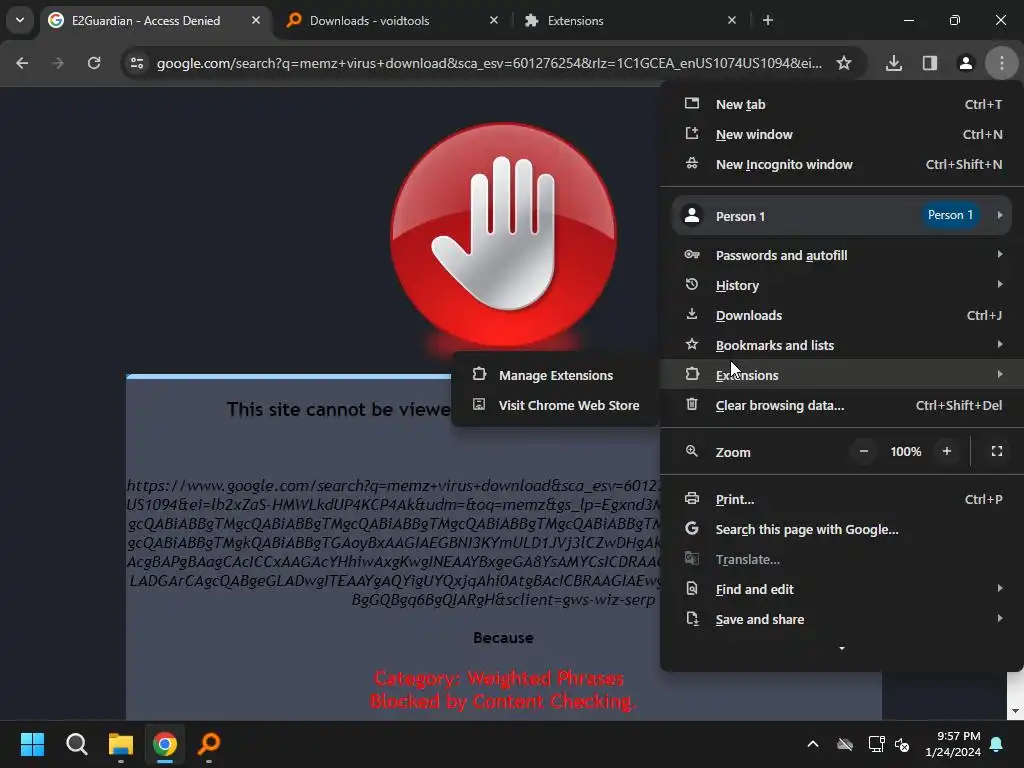Screen dimensions: 1024x768
Task: Open the site information icon in the address bar
Action: coord(137,63)
